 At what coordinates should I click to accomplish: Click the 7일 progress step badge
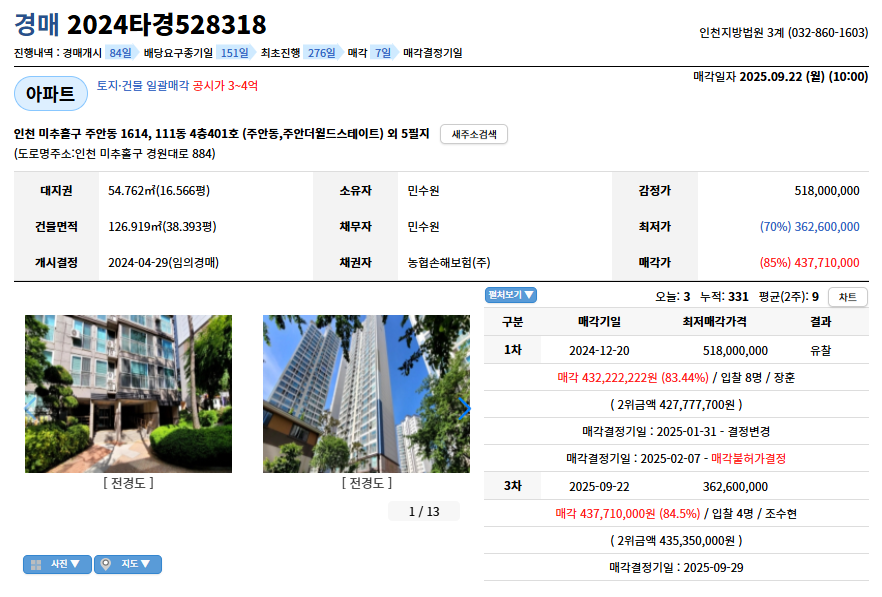click(x=383, y=53)
